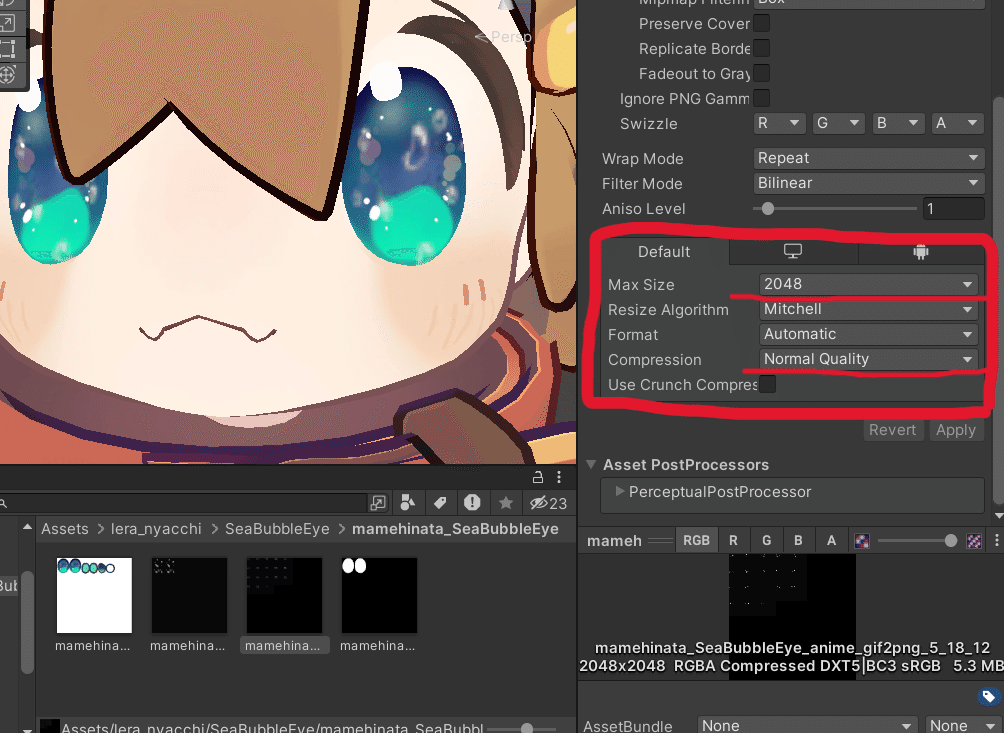The image size is (1004, 733).
Task: Toggle the Project window lock icon
Action: tap(538, 477)
